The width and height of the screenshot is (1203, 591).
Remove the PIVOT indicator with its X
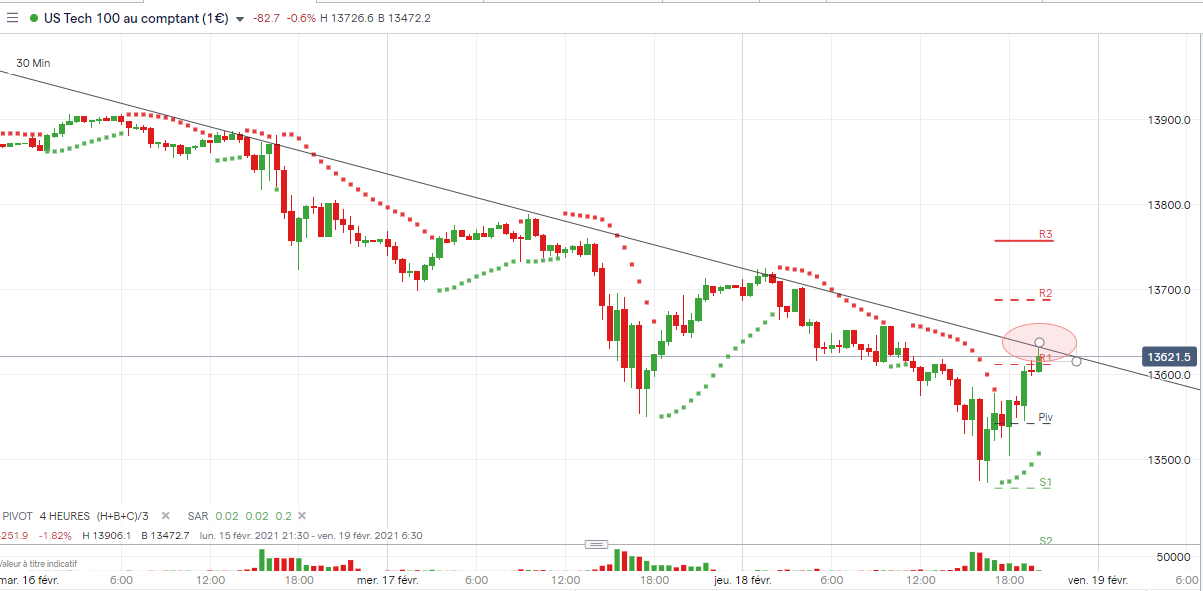click(166, 516)
